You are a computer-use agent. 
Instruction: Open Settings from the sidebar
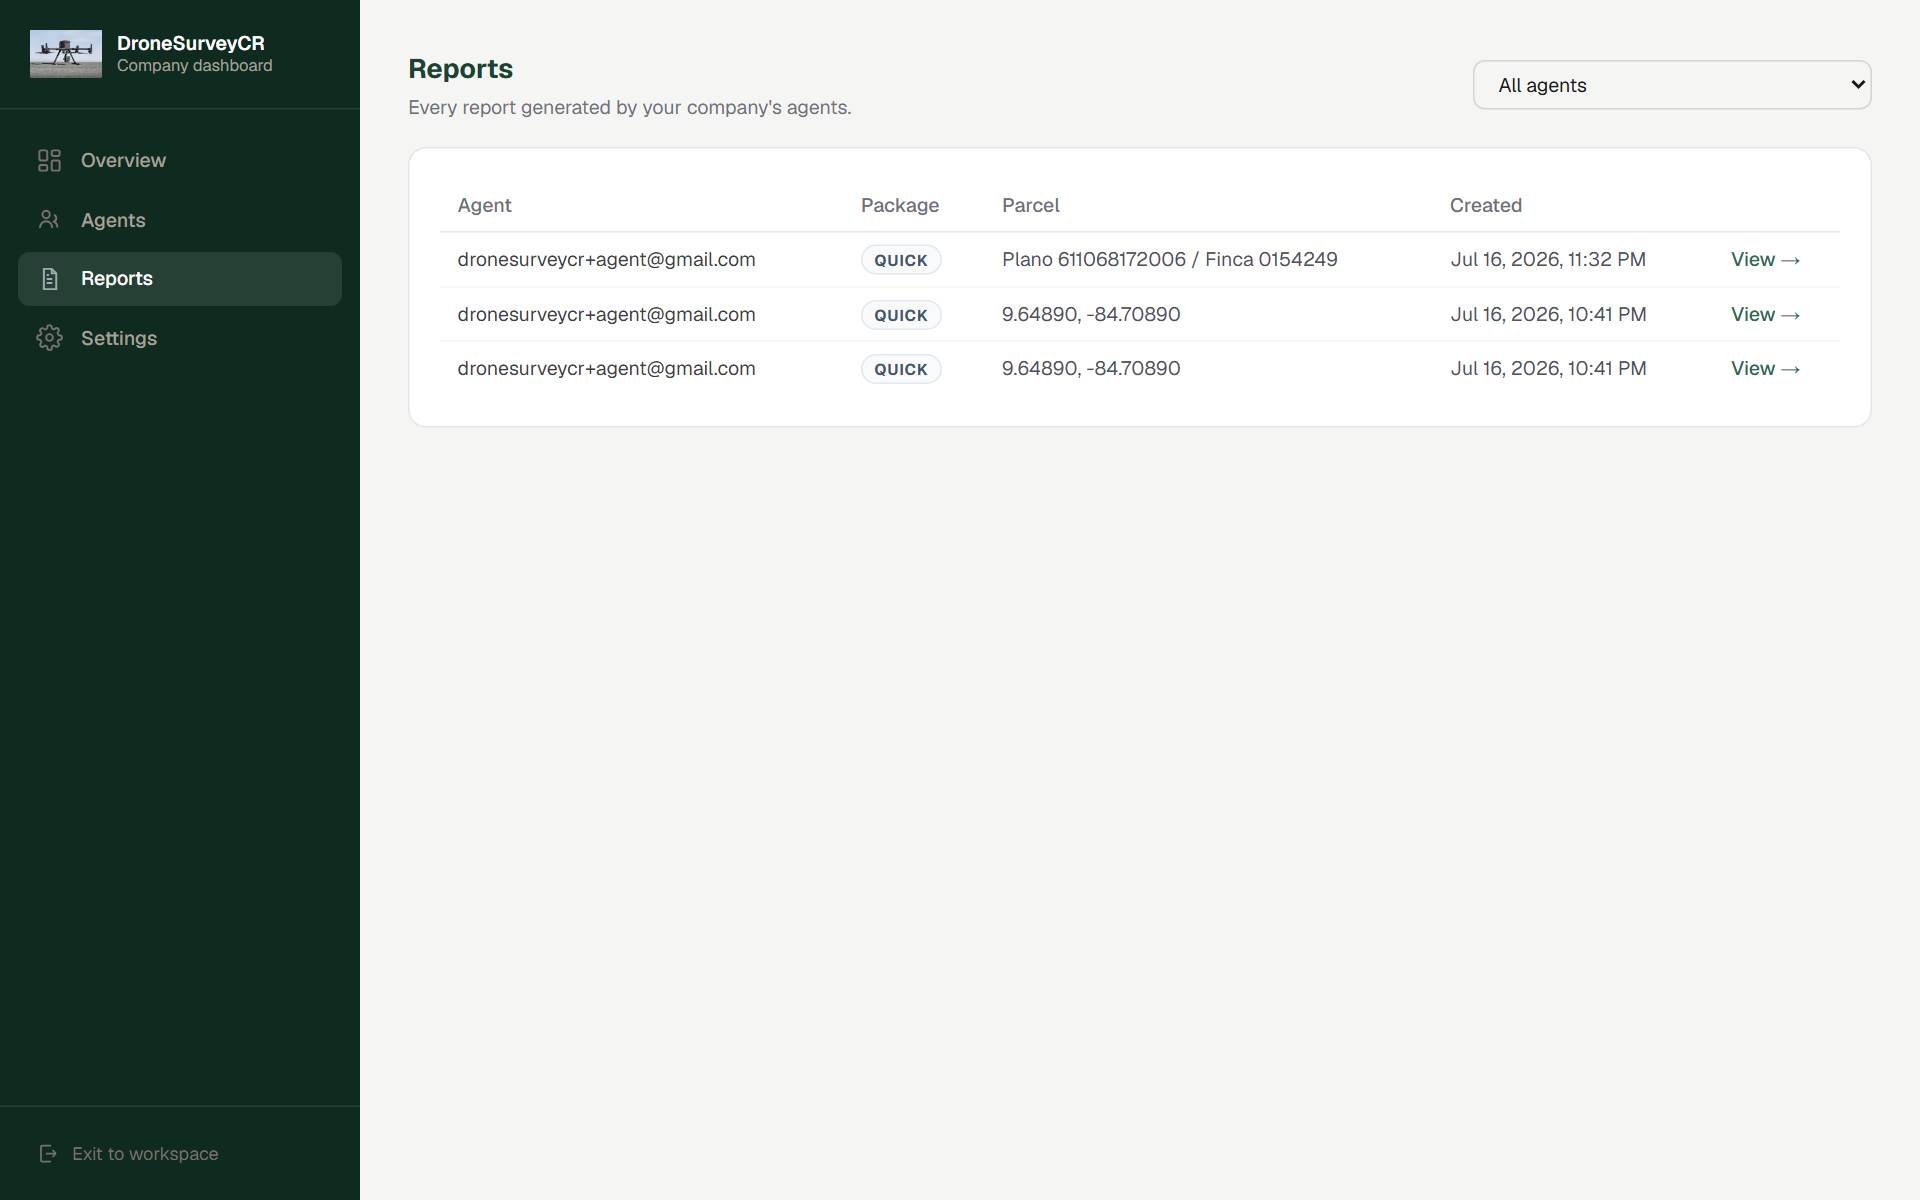(x=180, y=338)
